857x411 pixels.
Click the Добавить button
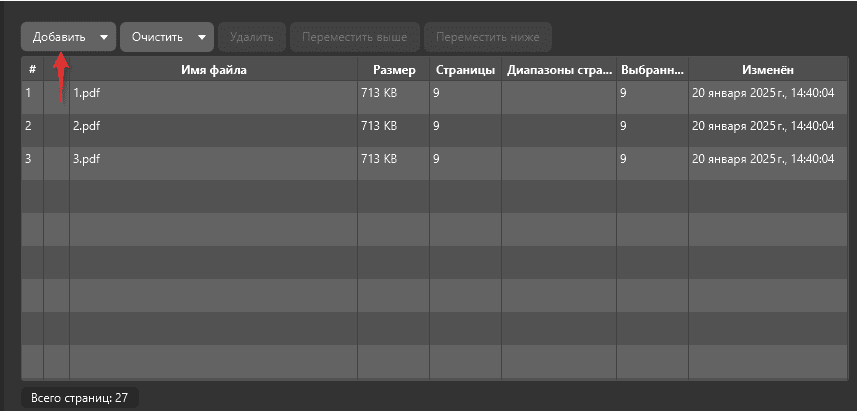click(x=58, y=38)
